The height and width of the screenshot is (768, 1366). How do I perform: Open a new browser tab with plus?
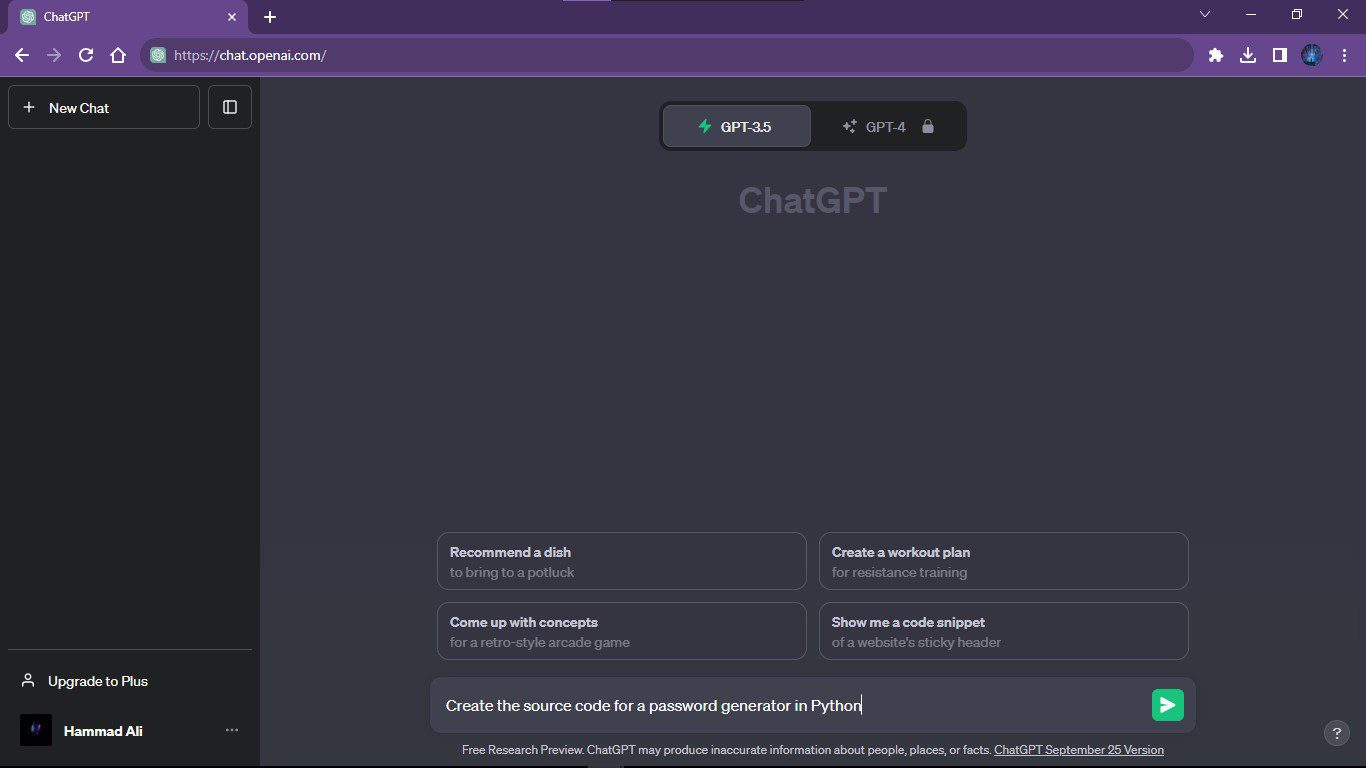point(270,17)
